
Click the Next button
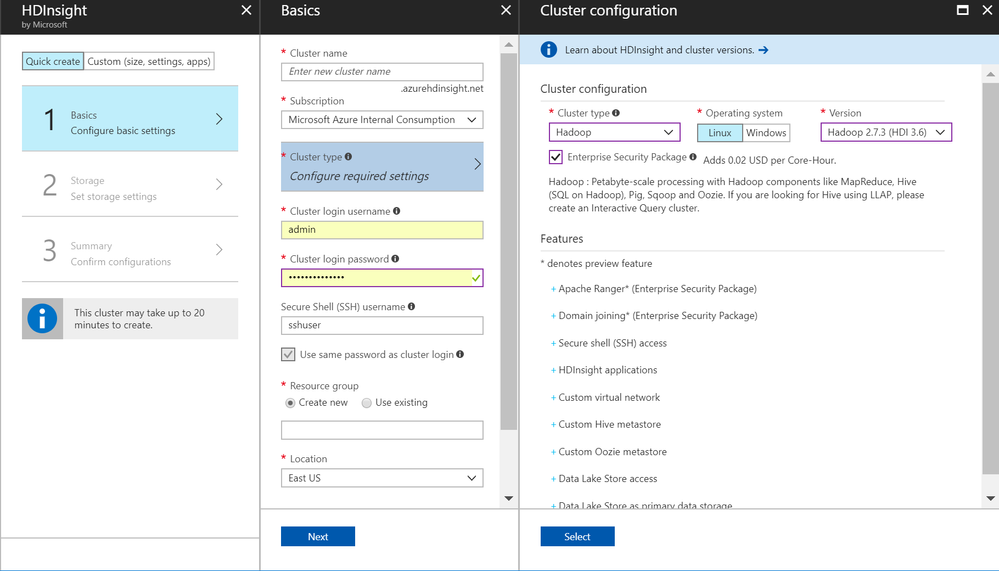(318, 537)
